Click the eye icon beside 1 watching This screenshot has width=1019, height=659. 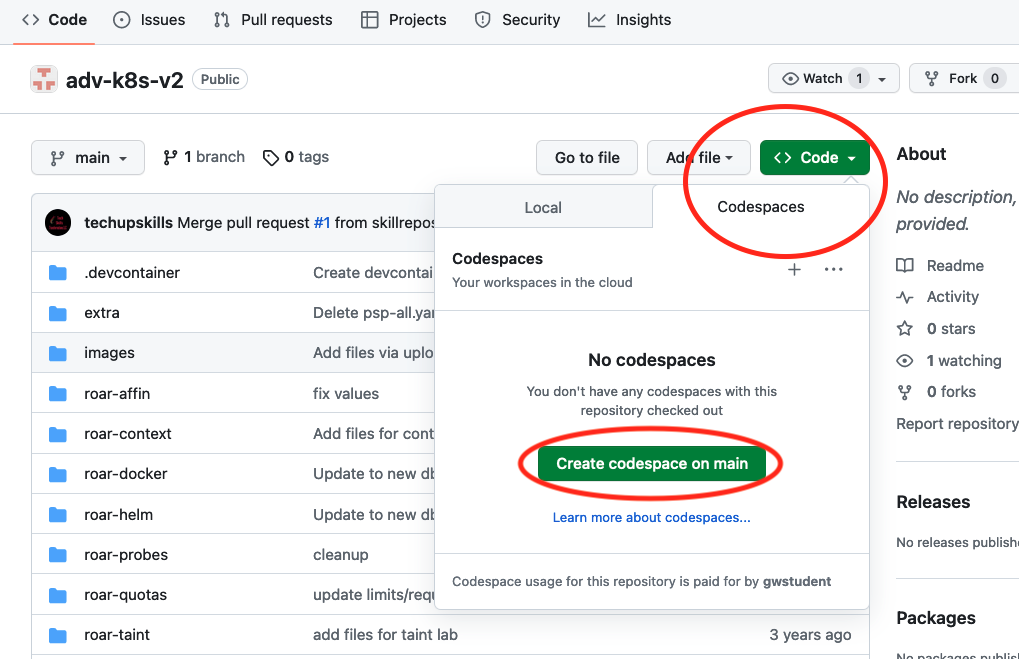pyautogui.click(x=905, y=361)
